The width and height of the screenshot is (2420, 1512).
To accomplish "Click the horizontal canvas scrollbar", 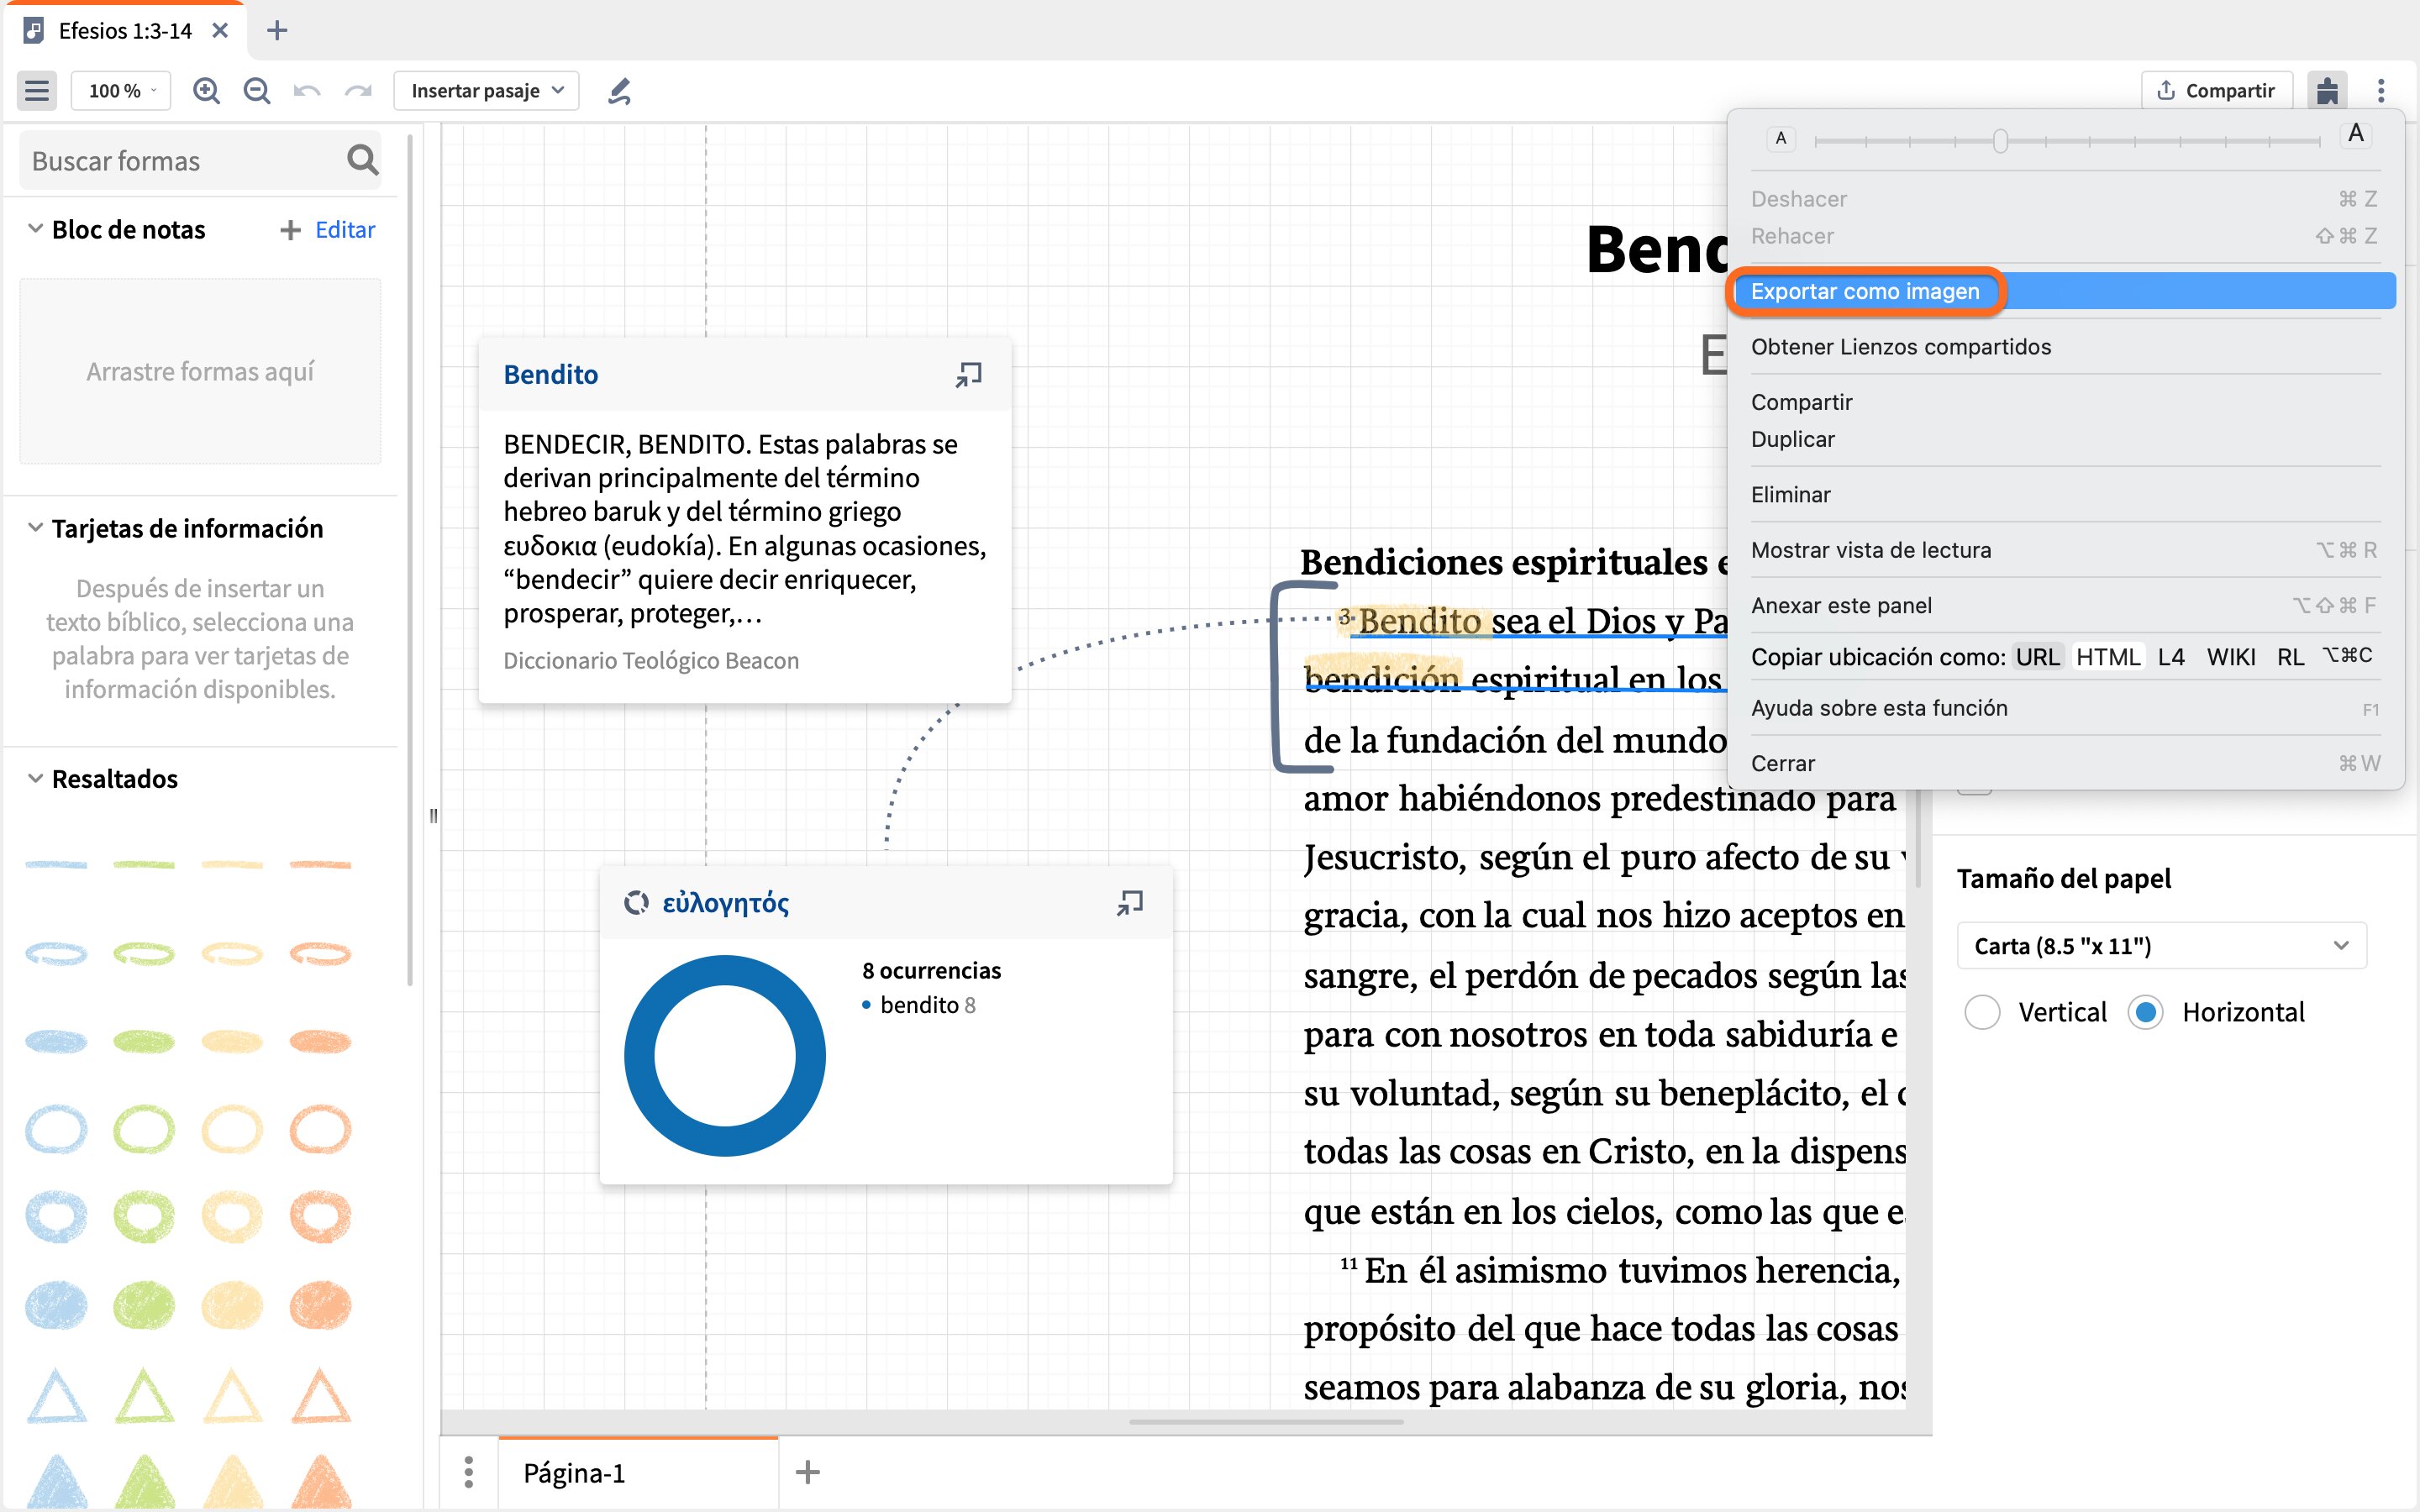I will tap(1266, 1421).
